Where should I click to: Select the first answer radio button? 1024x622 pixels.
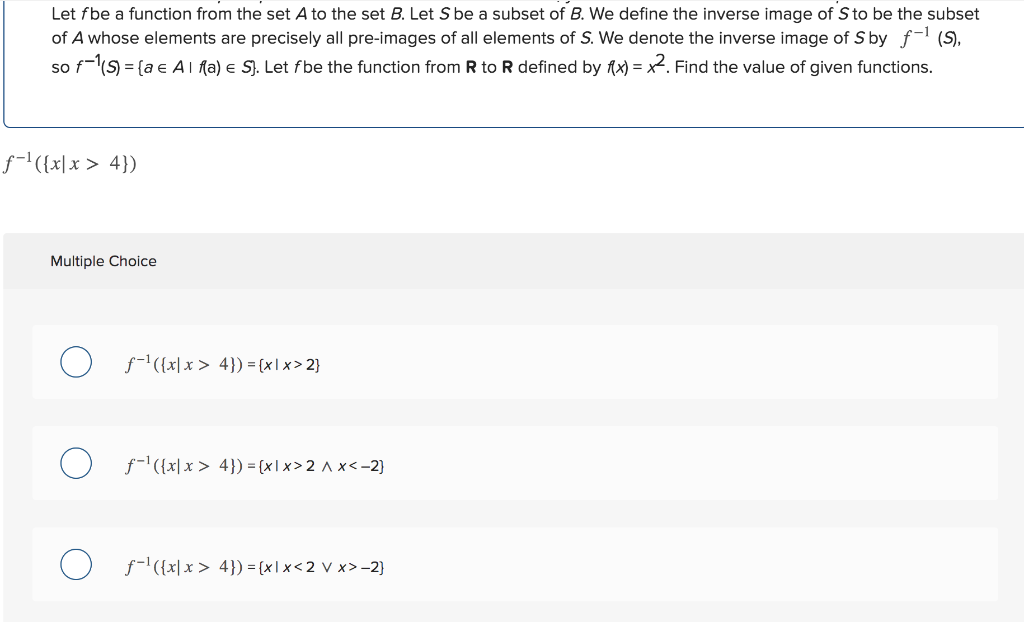tap(75, 362)
